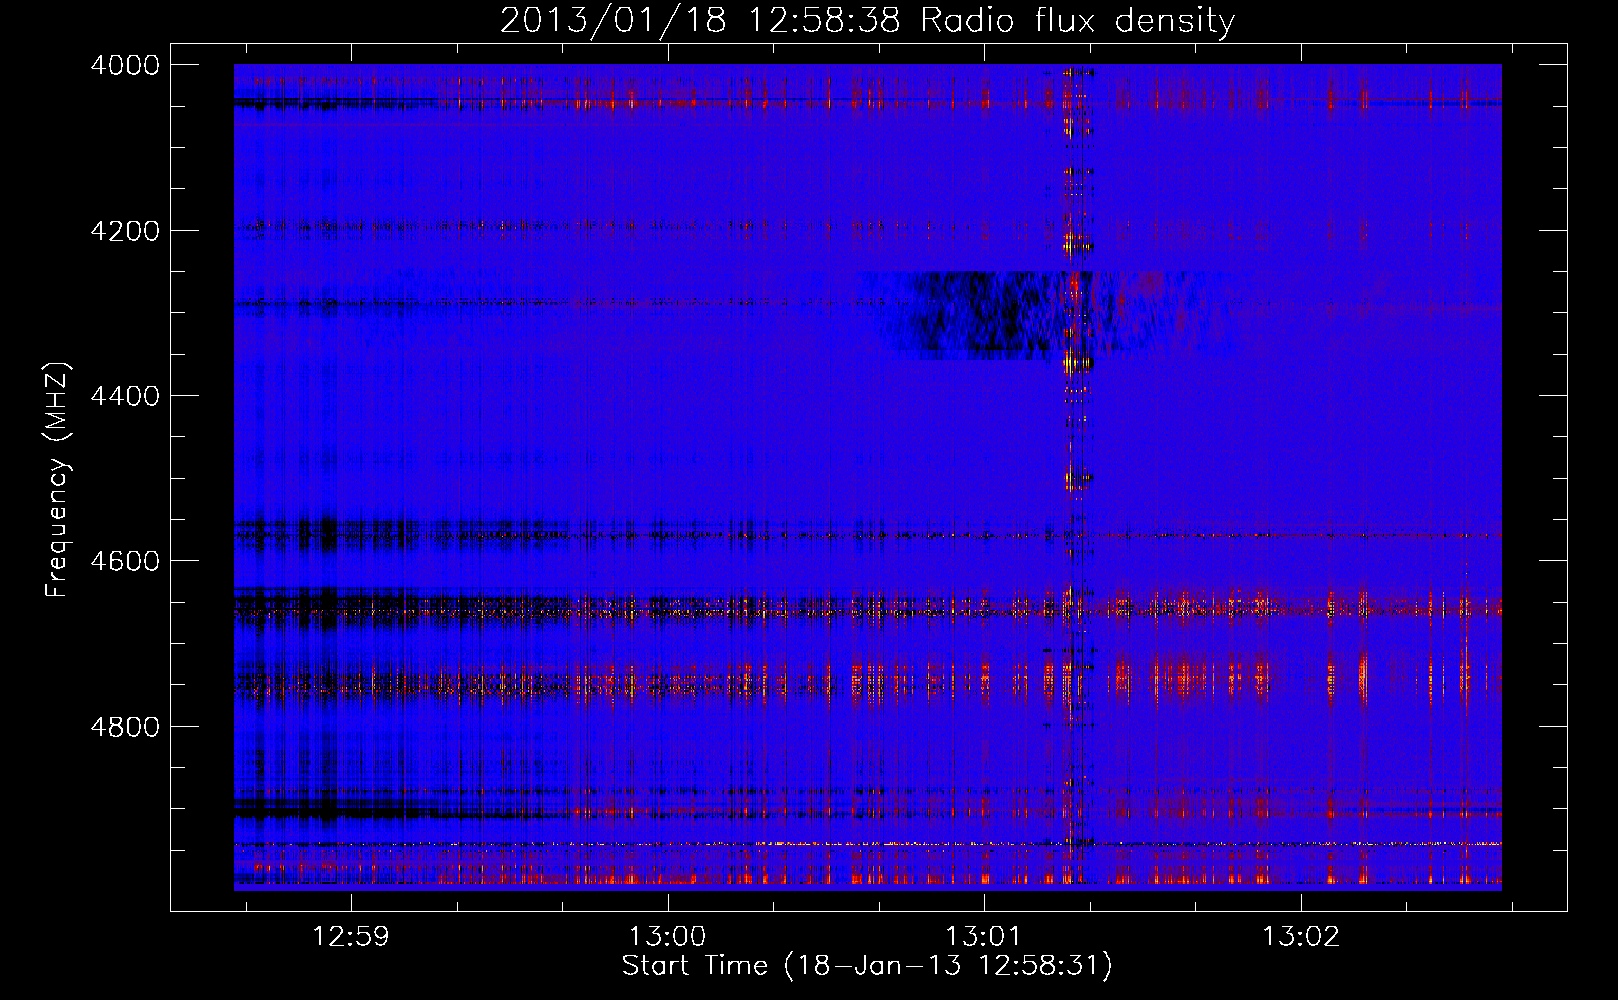The width and height of the screenshot is (1618, 1000).
Task: Click the "Start Time (18-Jan-13 12:58:31)" label
Action: click(867, 966)
